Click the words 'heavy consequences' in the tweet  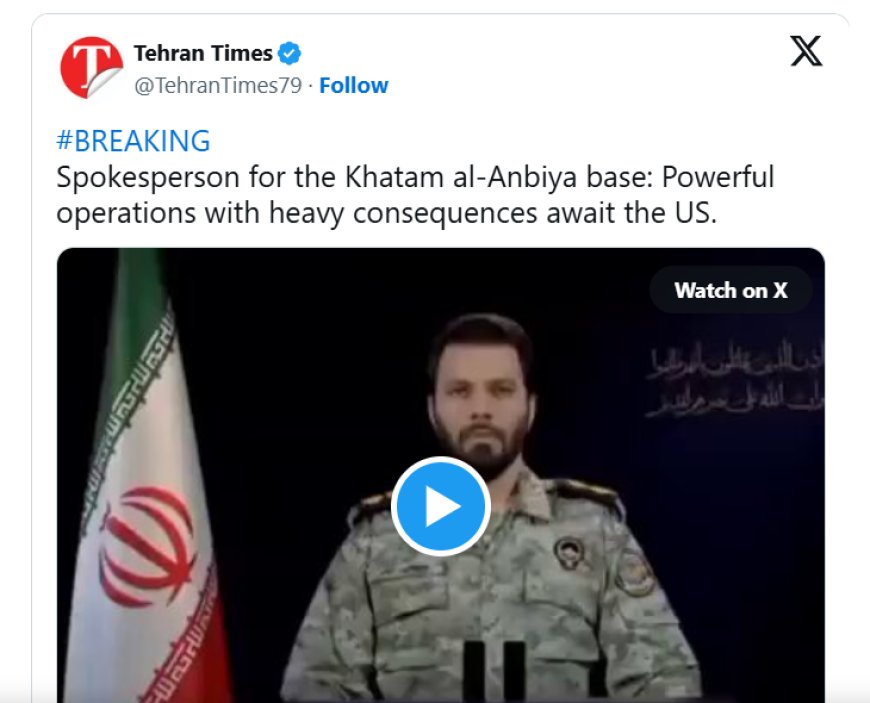pos(403,213)
